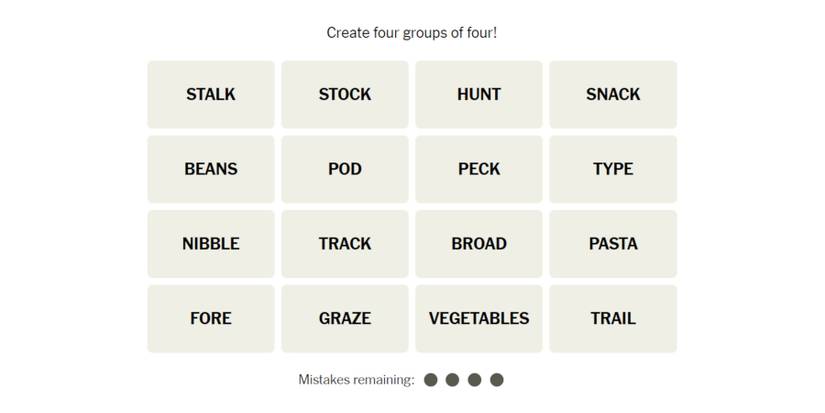This screenshot has height=413, width=825.
Task: Choose the FORE word tile
Action: pyautogui.click(x=211, y=319)
